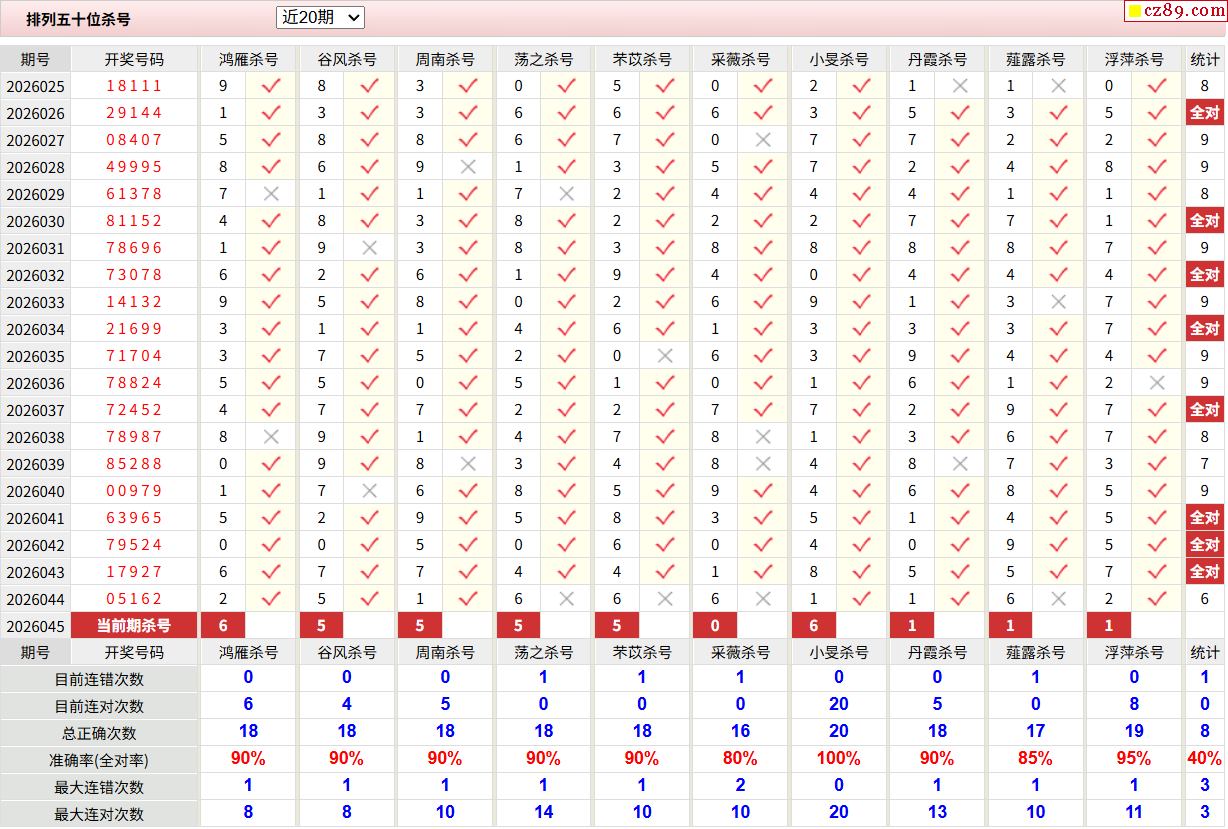The image size is (1228, 829).
Task: Click red checkmark for 小旻杀号 in row 2026025
Action: 862,86
